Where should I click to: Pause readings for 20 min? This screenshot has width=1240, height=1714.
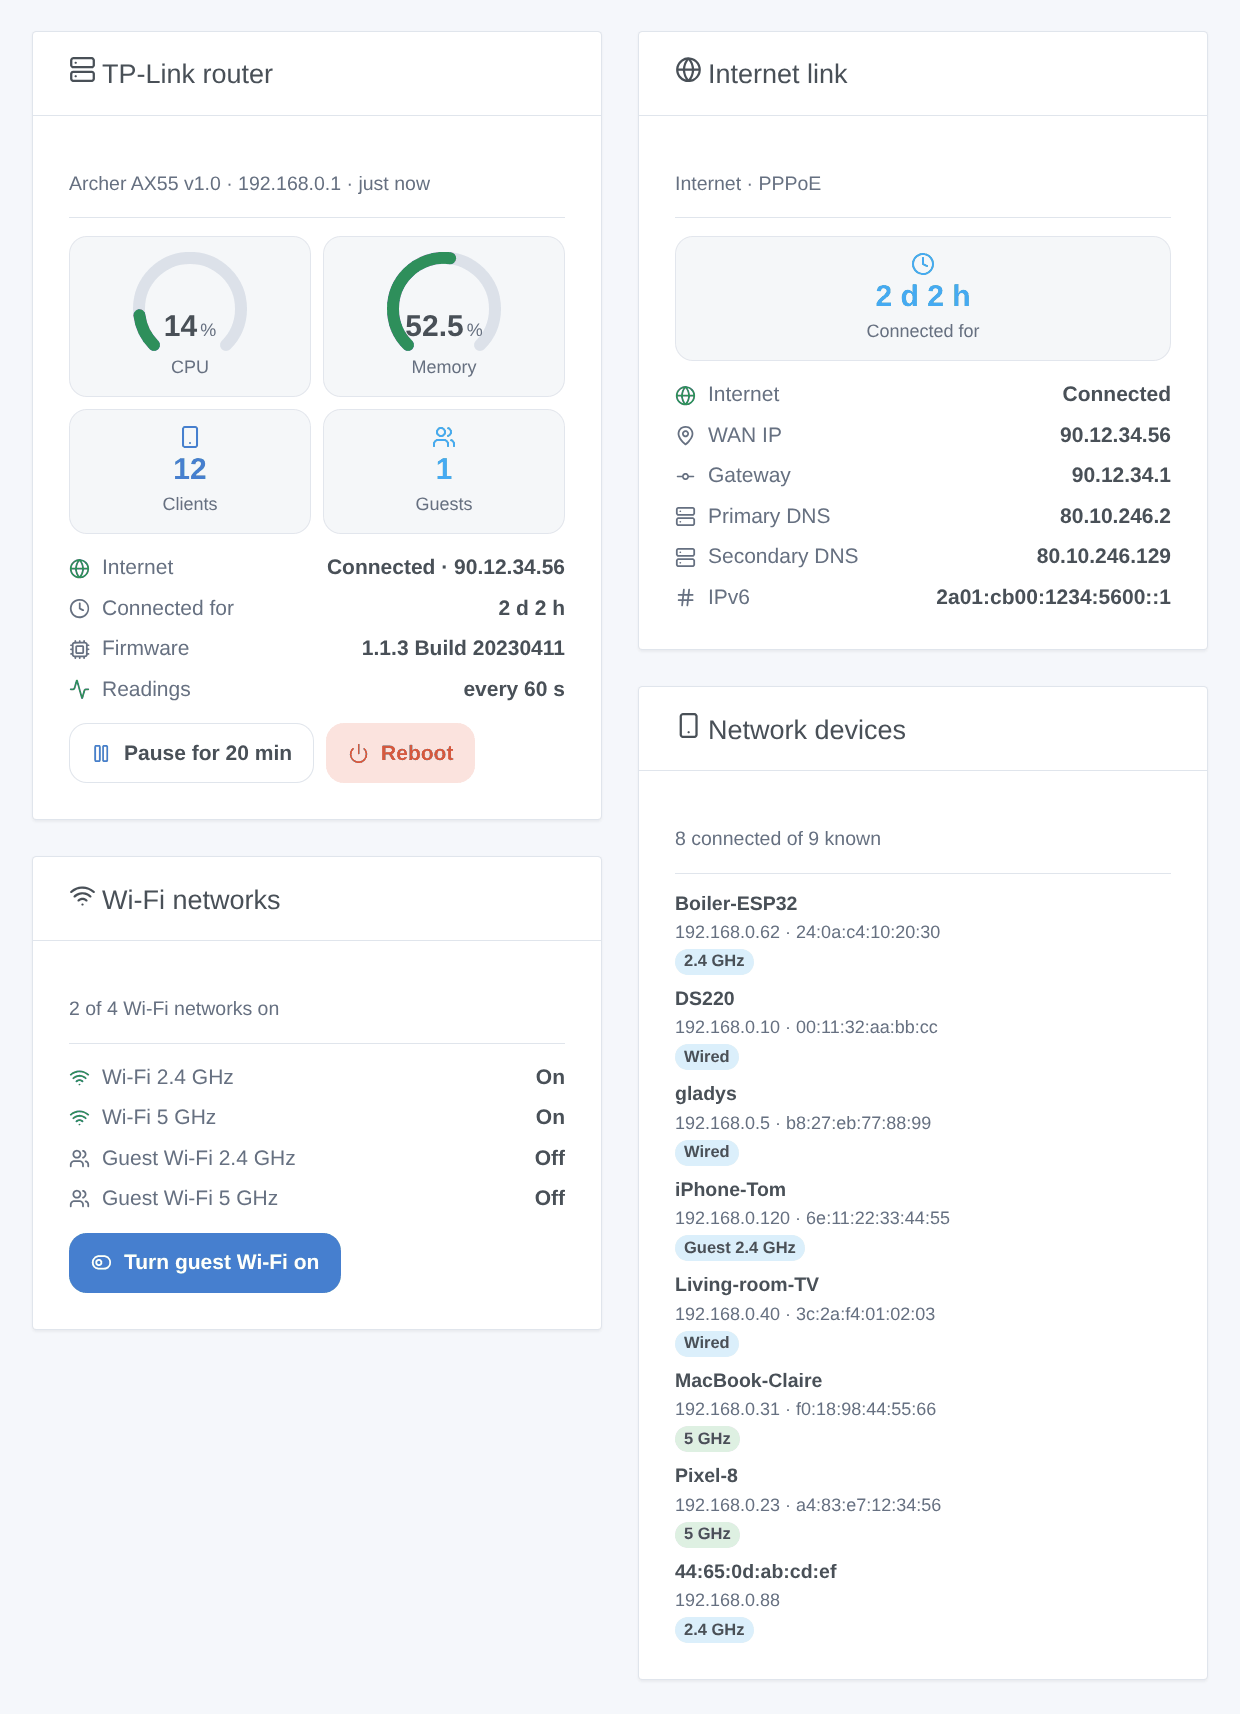click(x=191, y=753)
